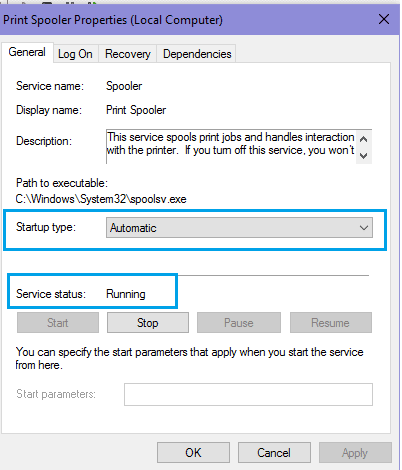Open the Log On tab

point(75,54)
